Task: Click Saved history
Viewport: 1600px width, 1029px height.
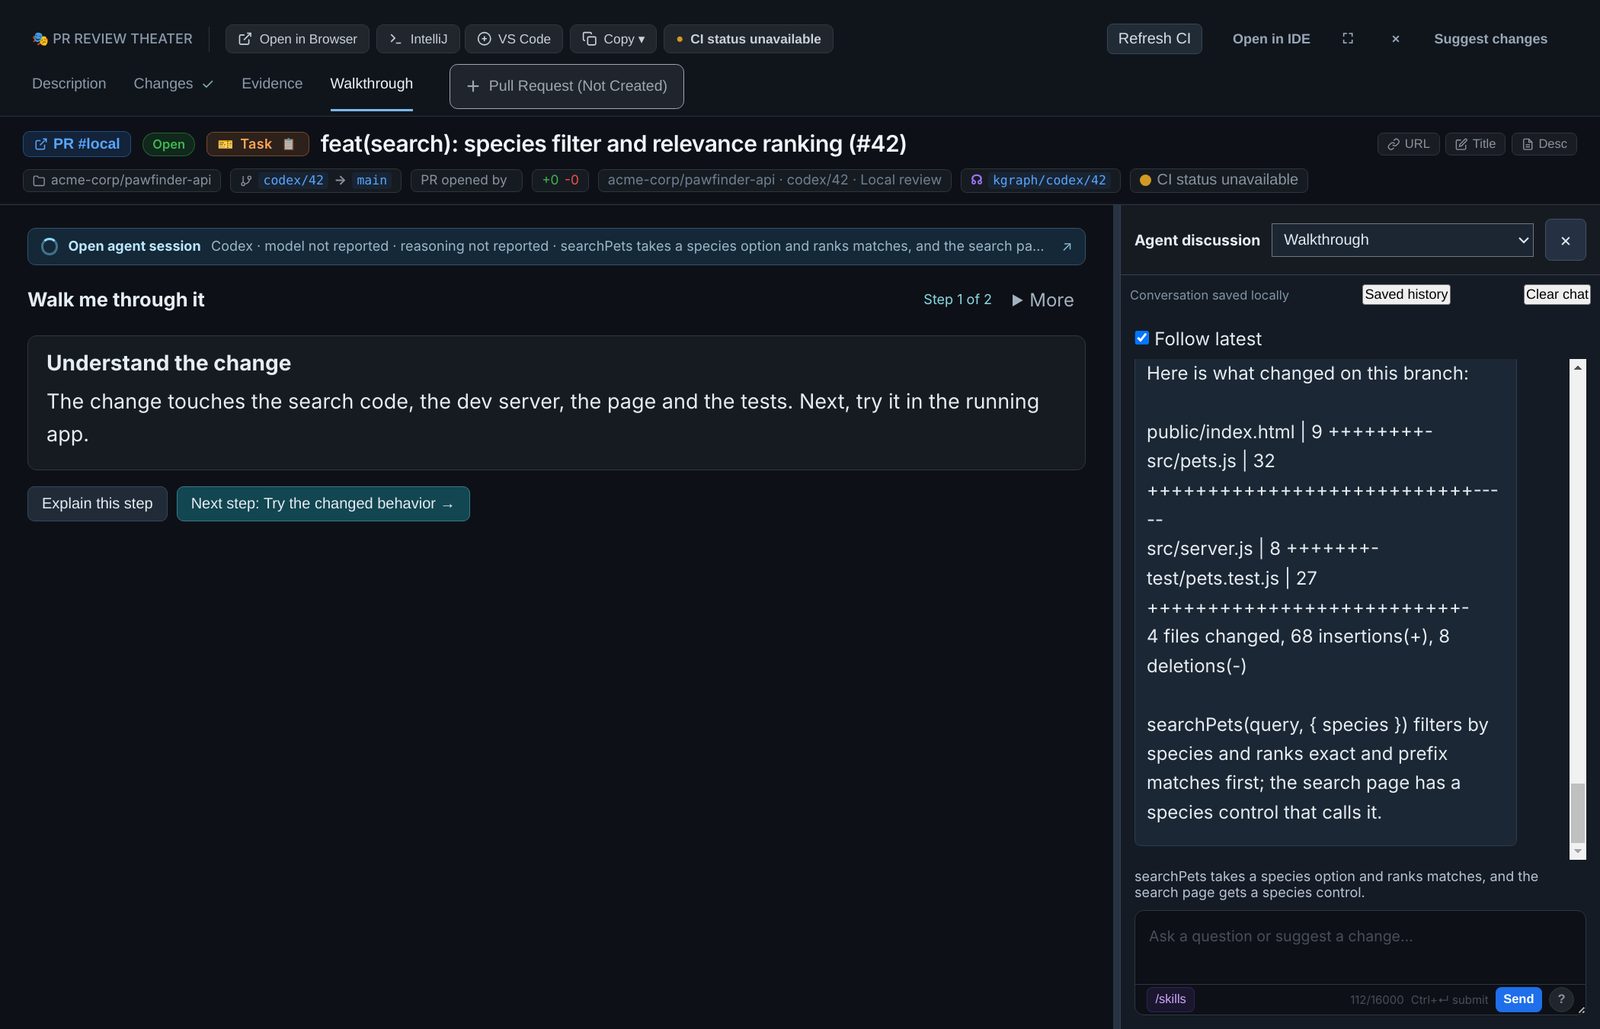Action: [x=1406, y=294]
